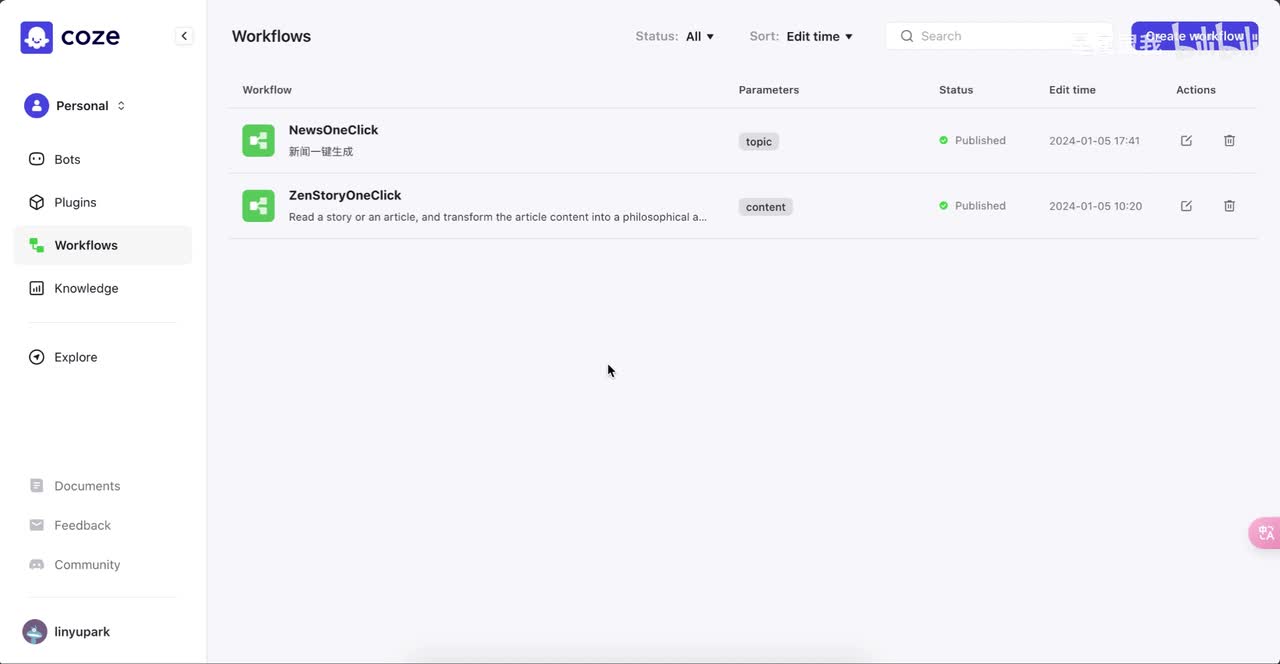
Task: Delete the ZenStoryOneClick workflow
Action: point(1229,206)
